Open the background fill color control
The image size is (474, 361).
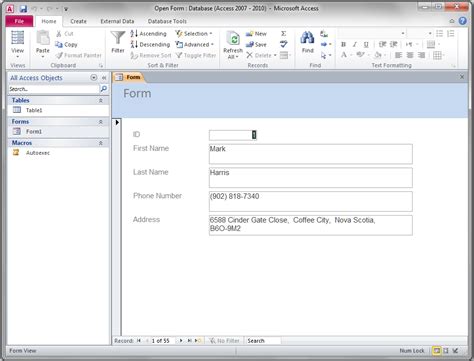pos(378,55)
